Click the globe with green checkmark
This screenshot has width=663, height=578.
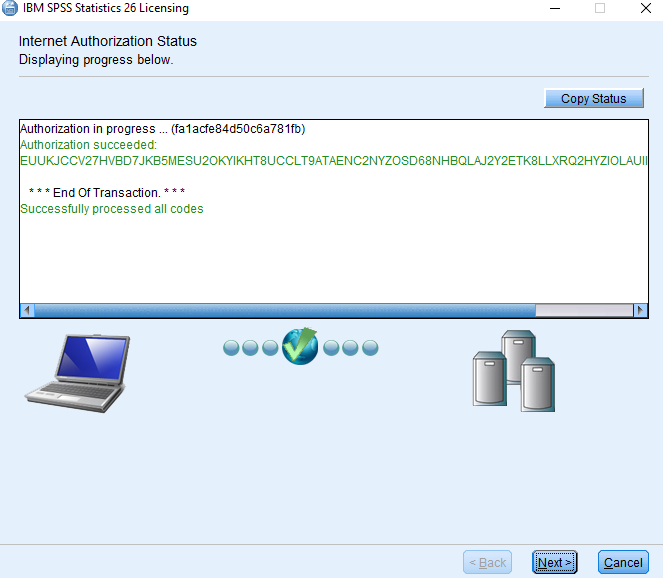click(300, 346)
